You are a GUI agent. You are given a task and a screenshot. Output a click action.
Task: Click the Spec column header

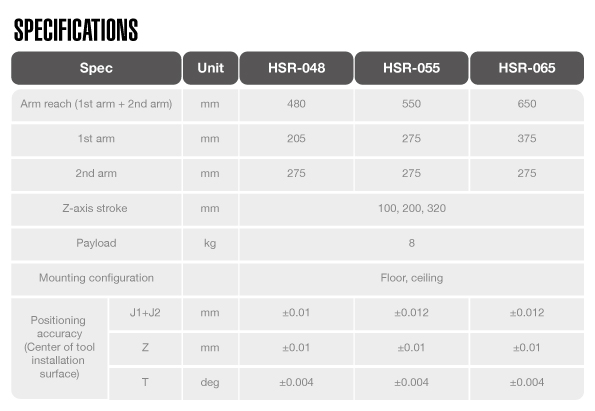tap(96, 68)
